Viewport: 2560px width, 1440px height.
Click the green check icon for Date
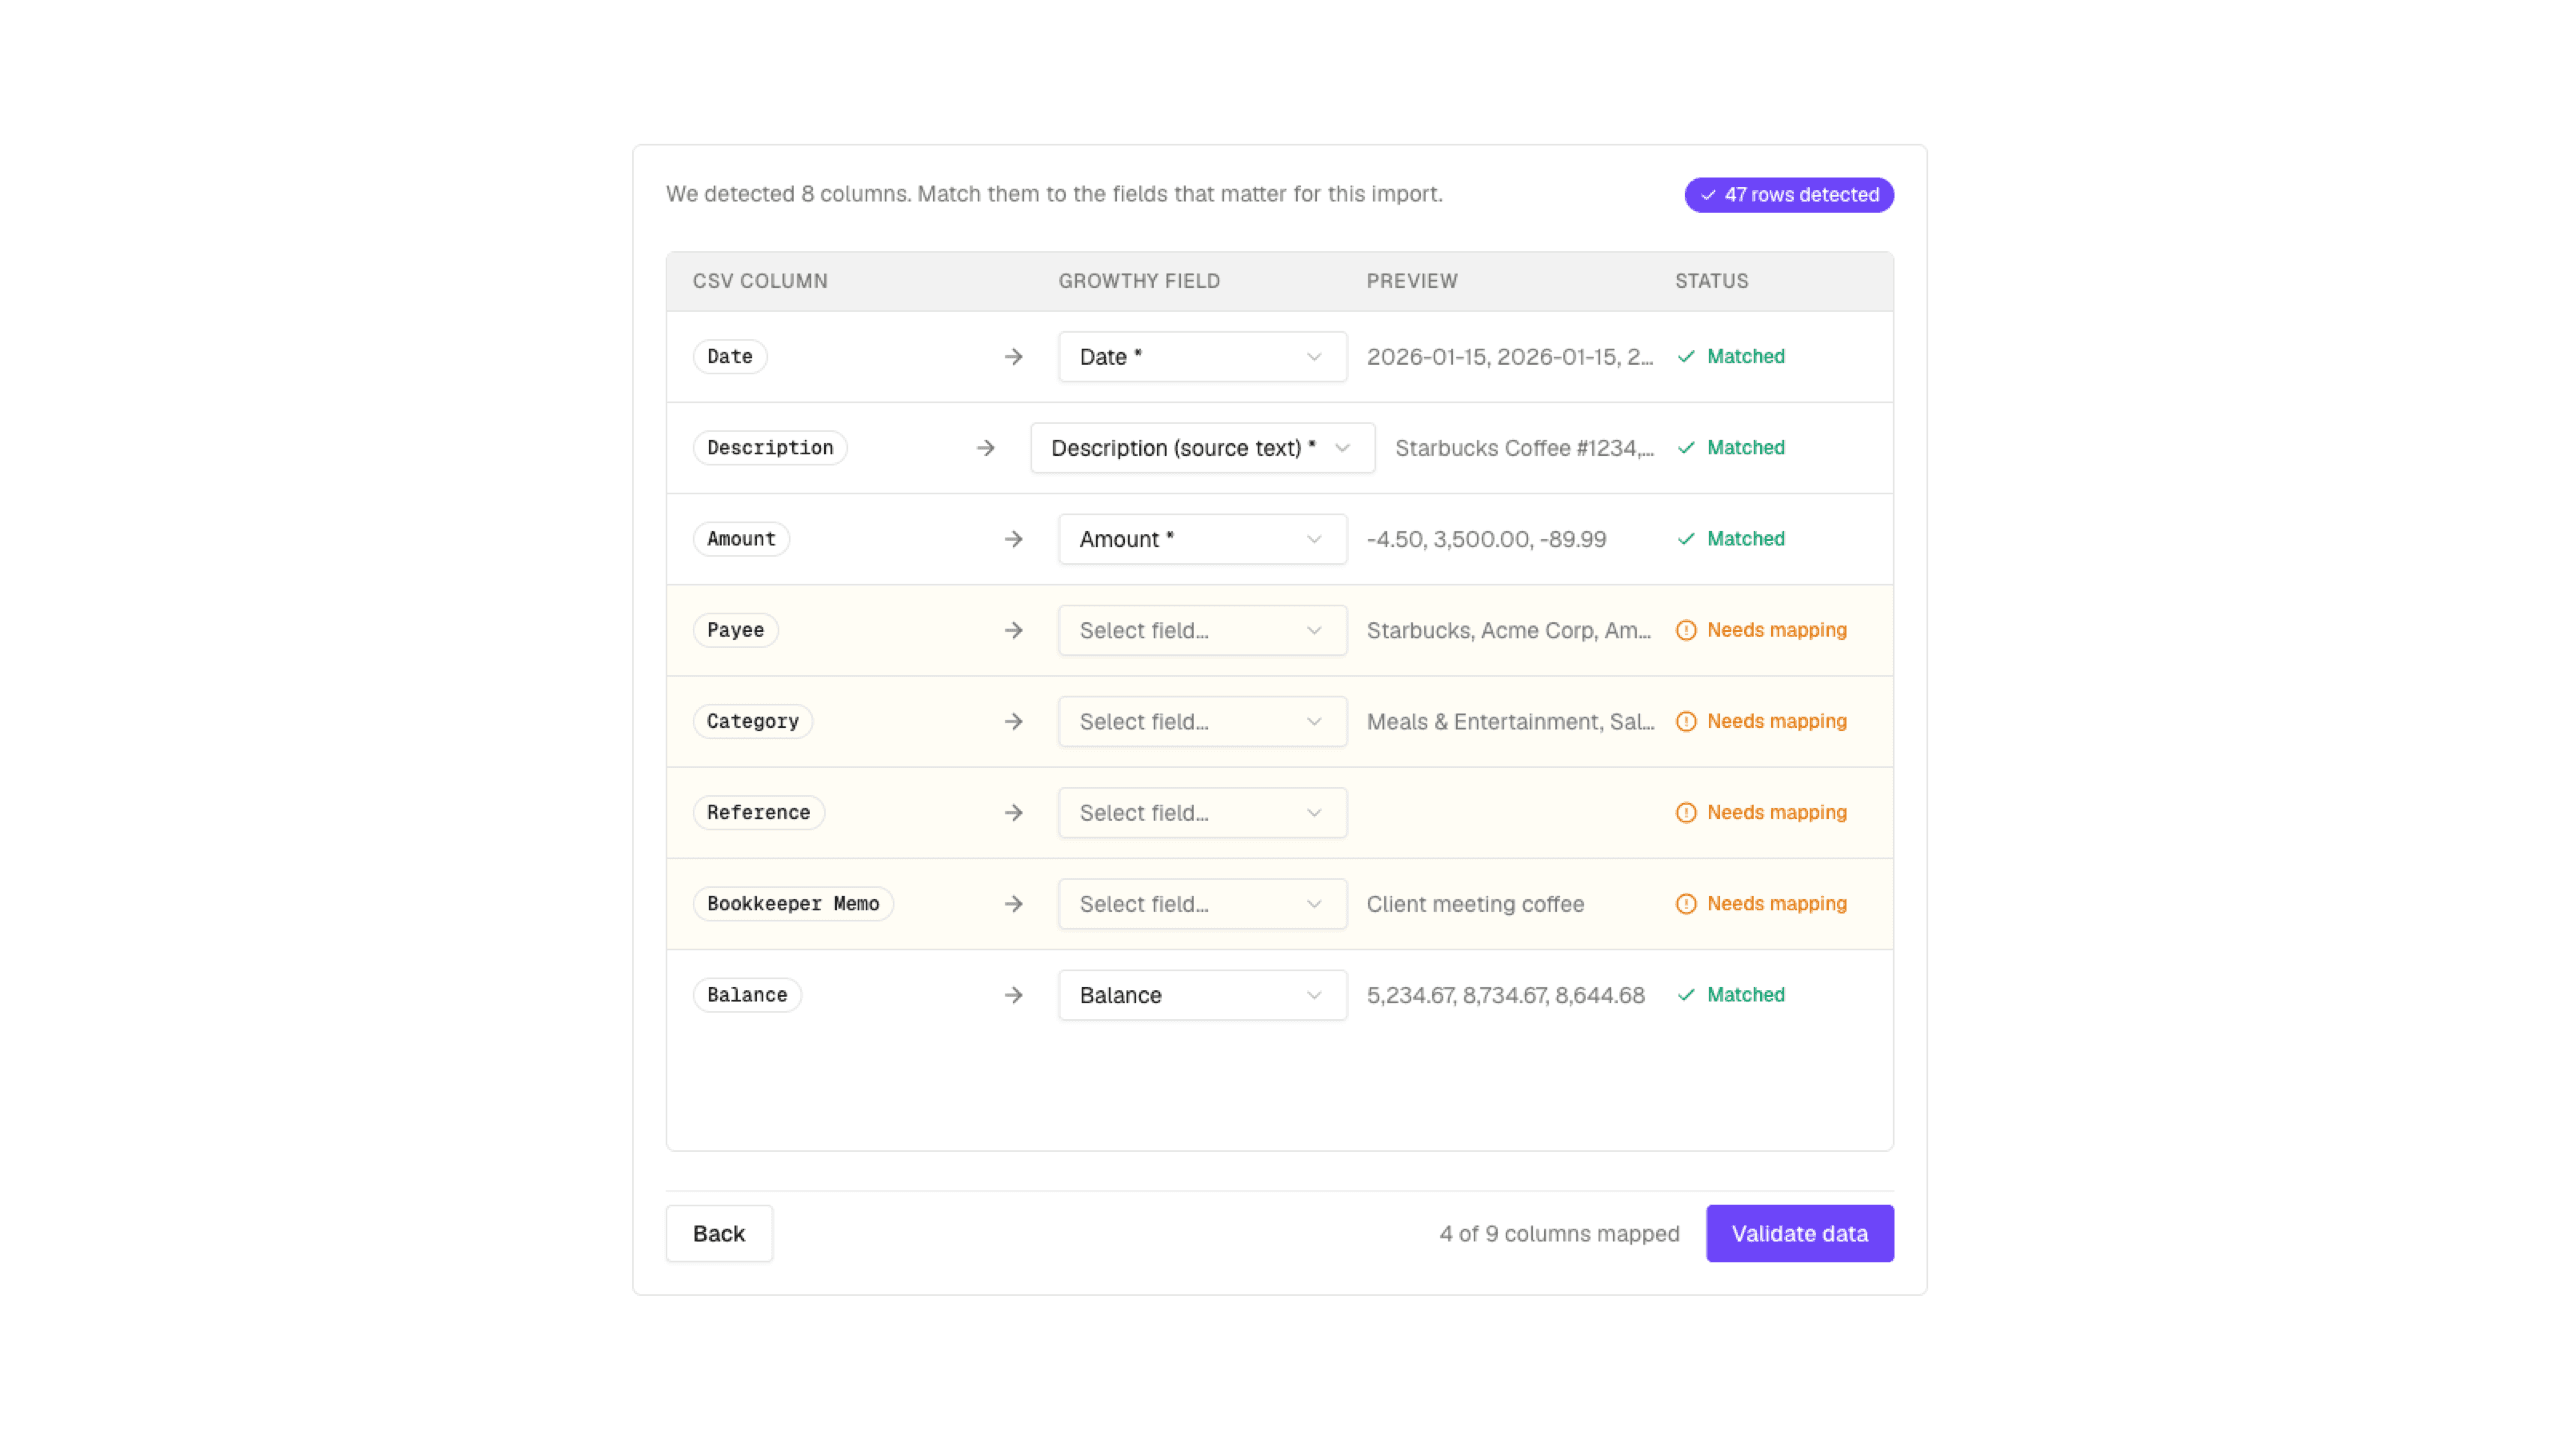tap(1686, 357)
